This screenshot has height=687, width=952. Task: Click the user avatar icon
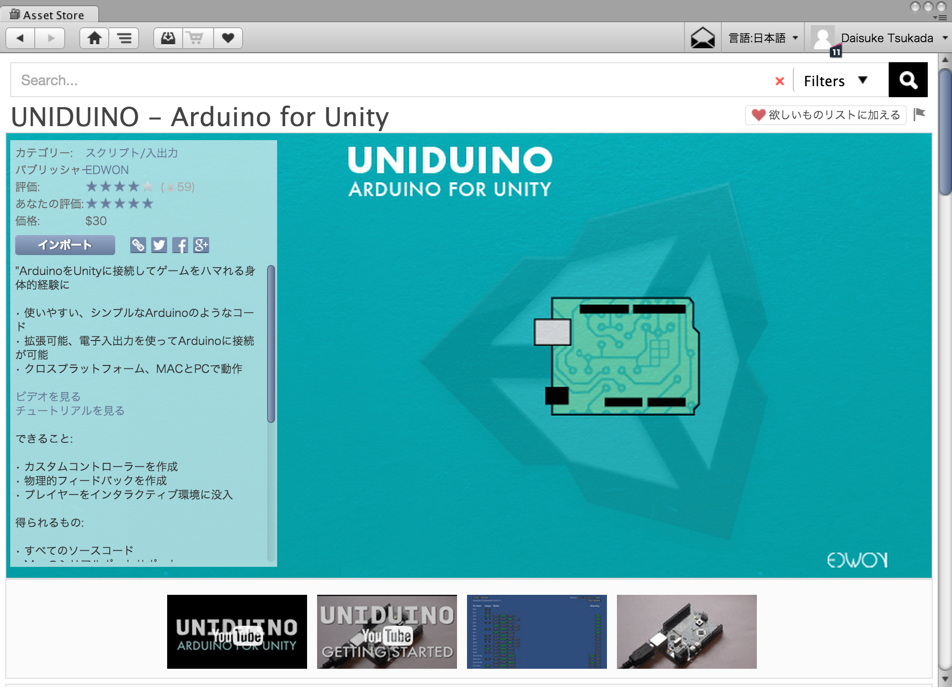823,38
